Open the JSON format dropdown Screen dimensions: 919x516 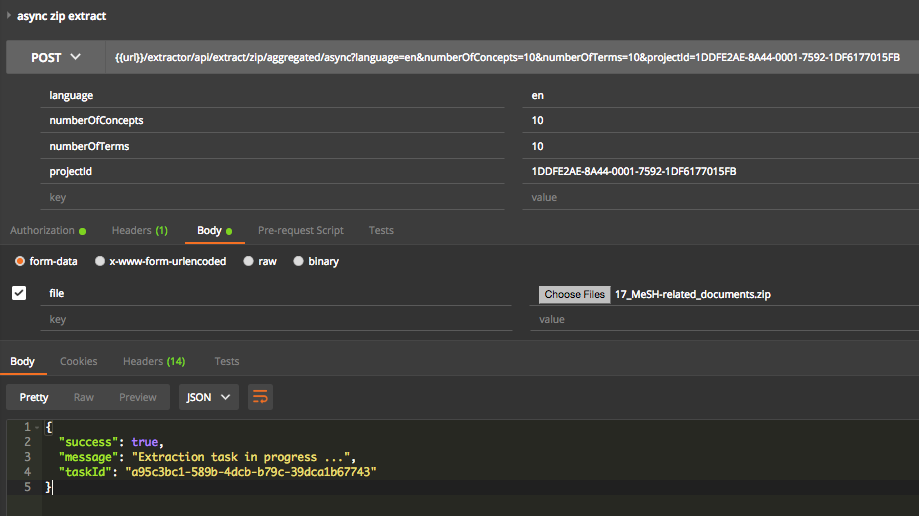click(x=208, y=397)
